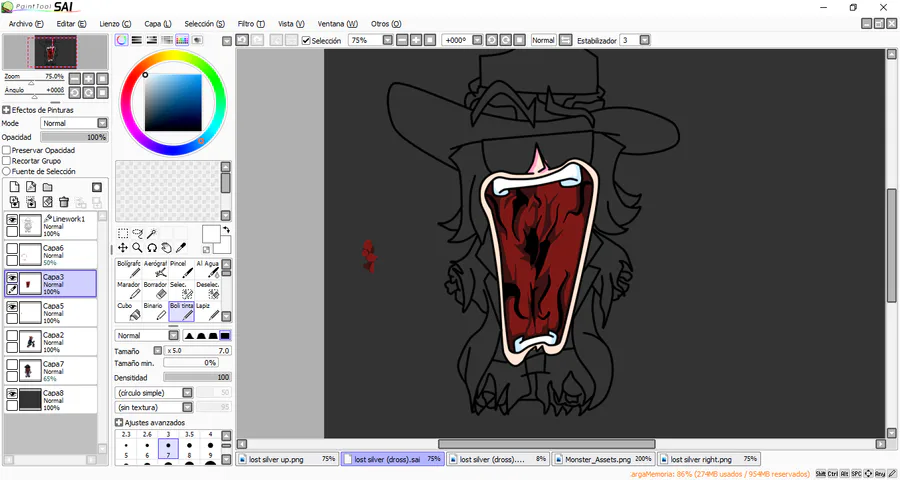Enable Preservar Opacidad
Image resolution: width=900 pixels, height=480 pixels.
(6, 150)
